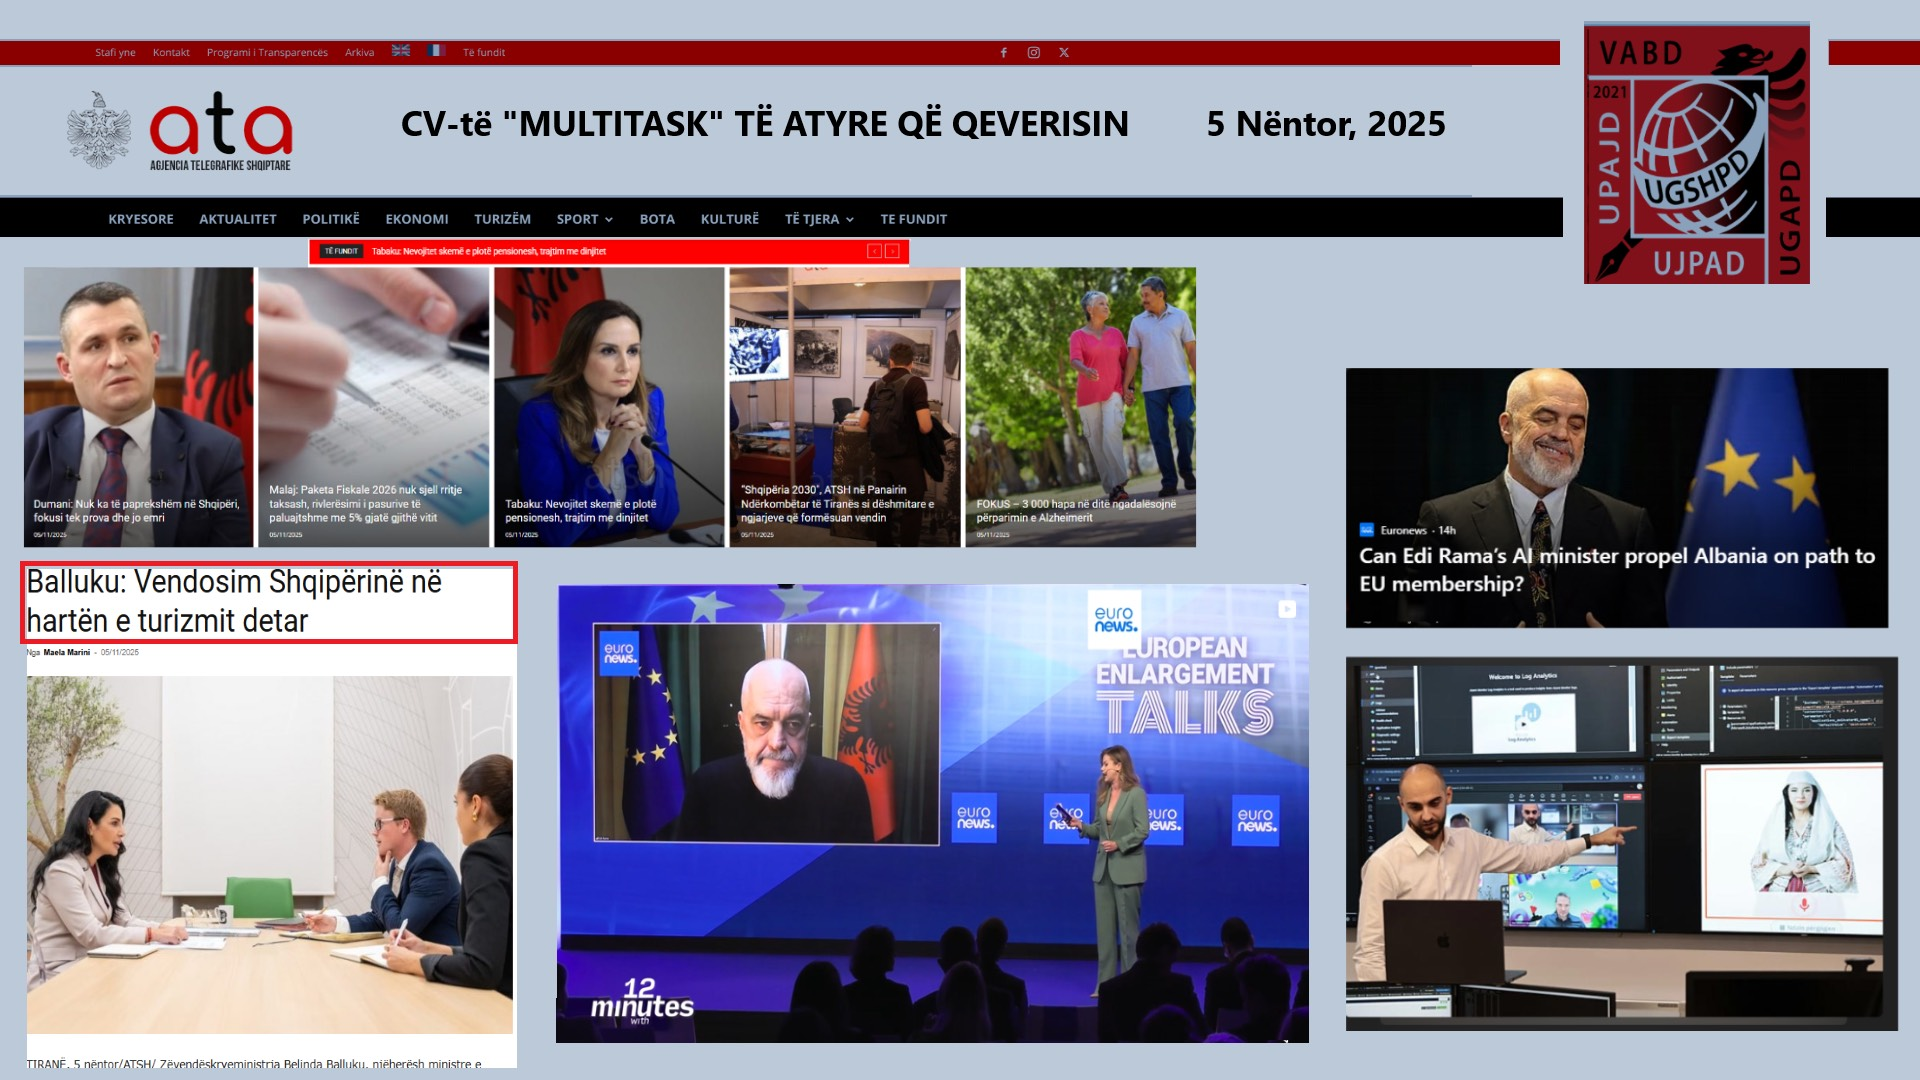Open the Facebook social icon
1920x1080 pixels.
pyautogui.click(x=1003, y=53)
